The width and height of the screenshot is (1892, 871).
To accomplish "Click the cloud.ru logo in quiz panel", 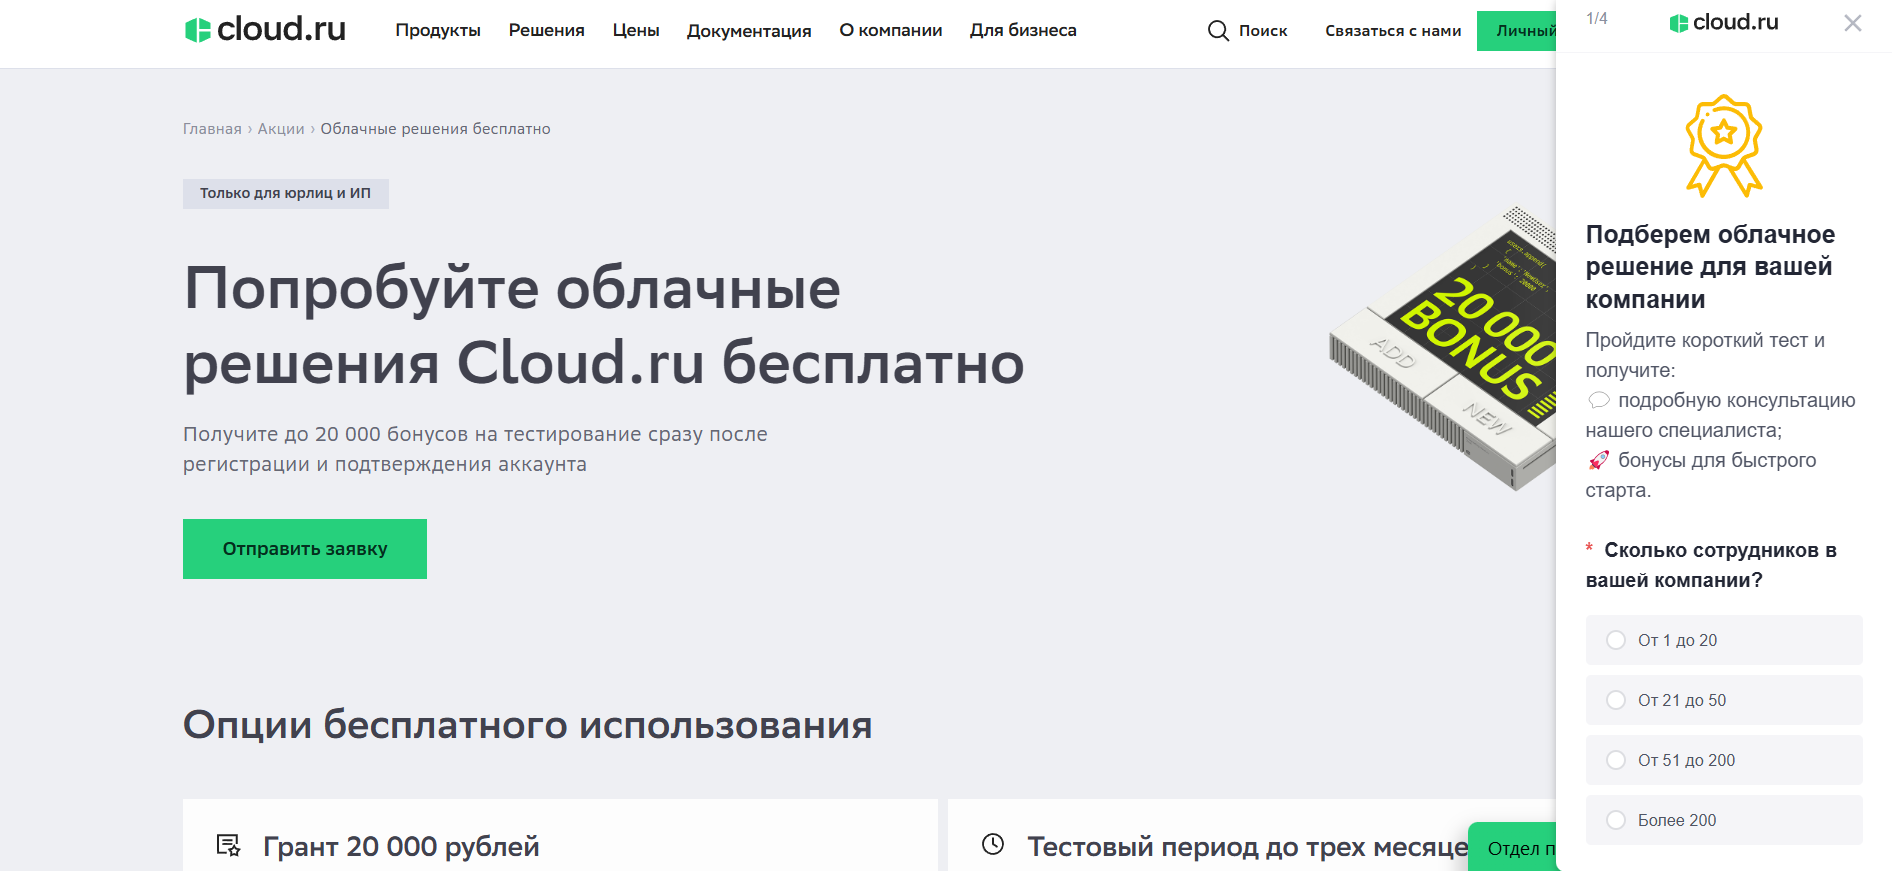I will (1723, 23).
